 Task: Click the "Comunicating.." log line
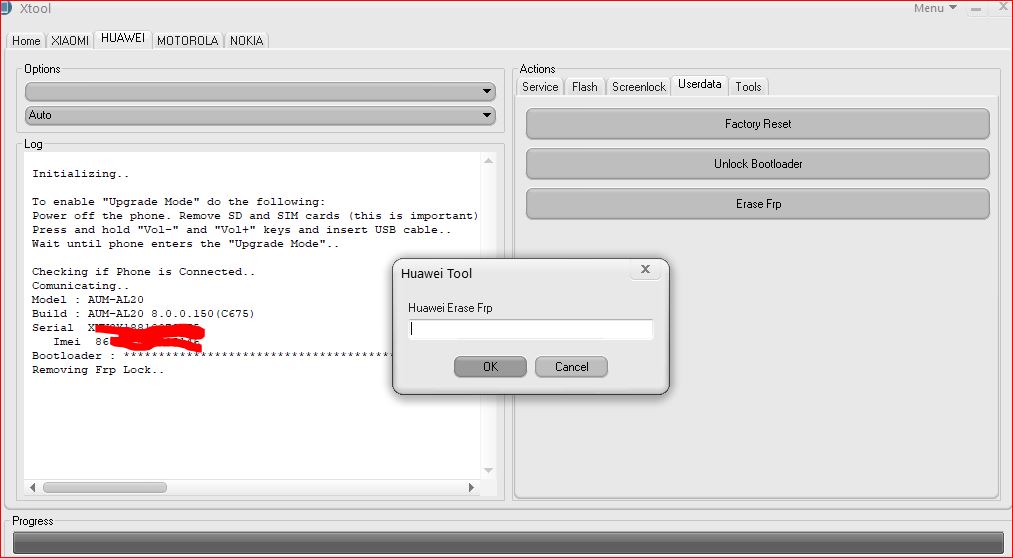81,286
